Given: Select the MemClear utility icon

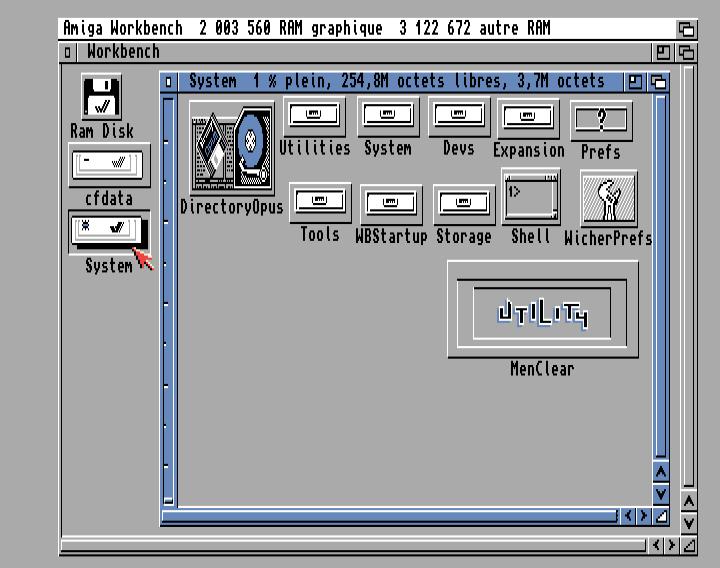Looking at the screenshot, I should pyautogui.click(x=543, y=309).
